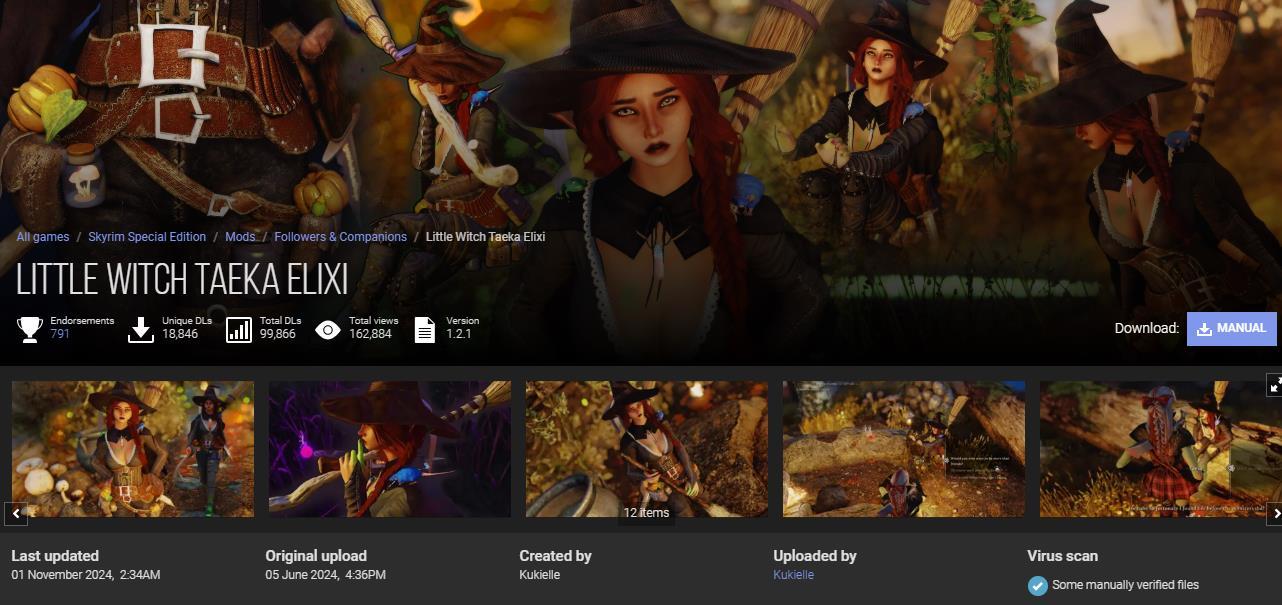
Task: Go to Skyrim Special Edition breadcrumb
Action: tap(147, 237)
